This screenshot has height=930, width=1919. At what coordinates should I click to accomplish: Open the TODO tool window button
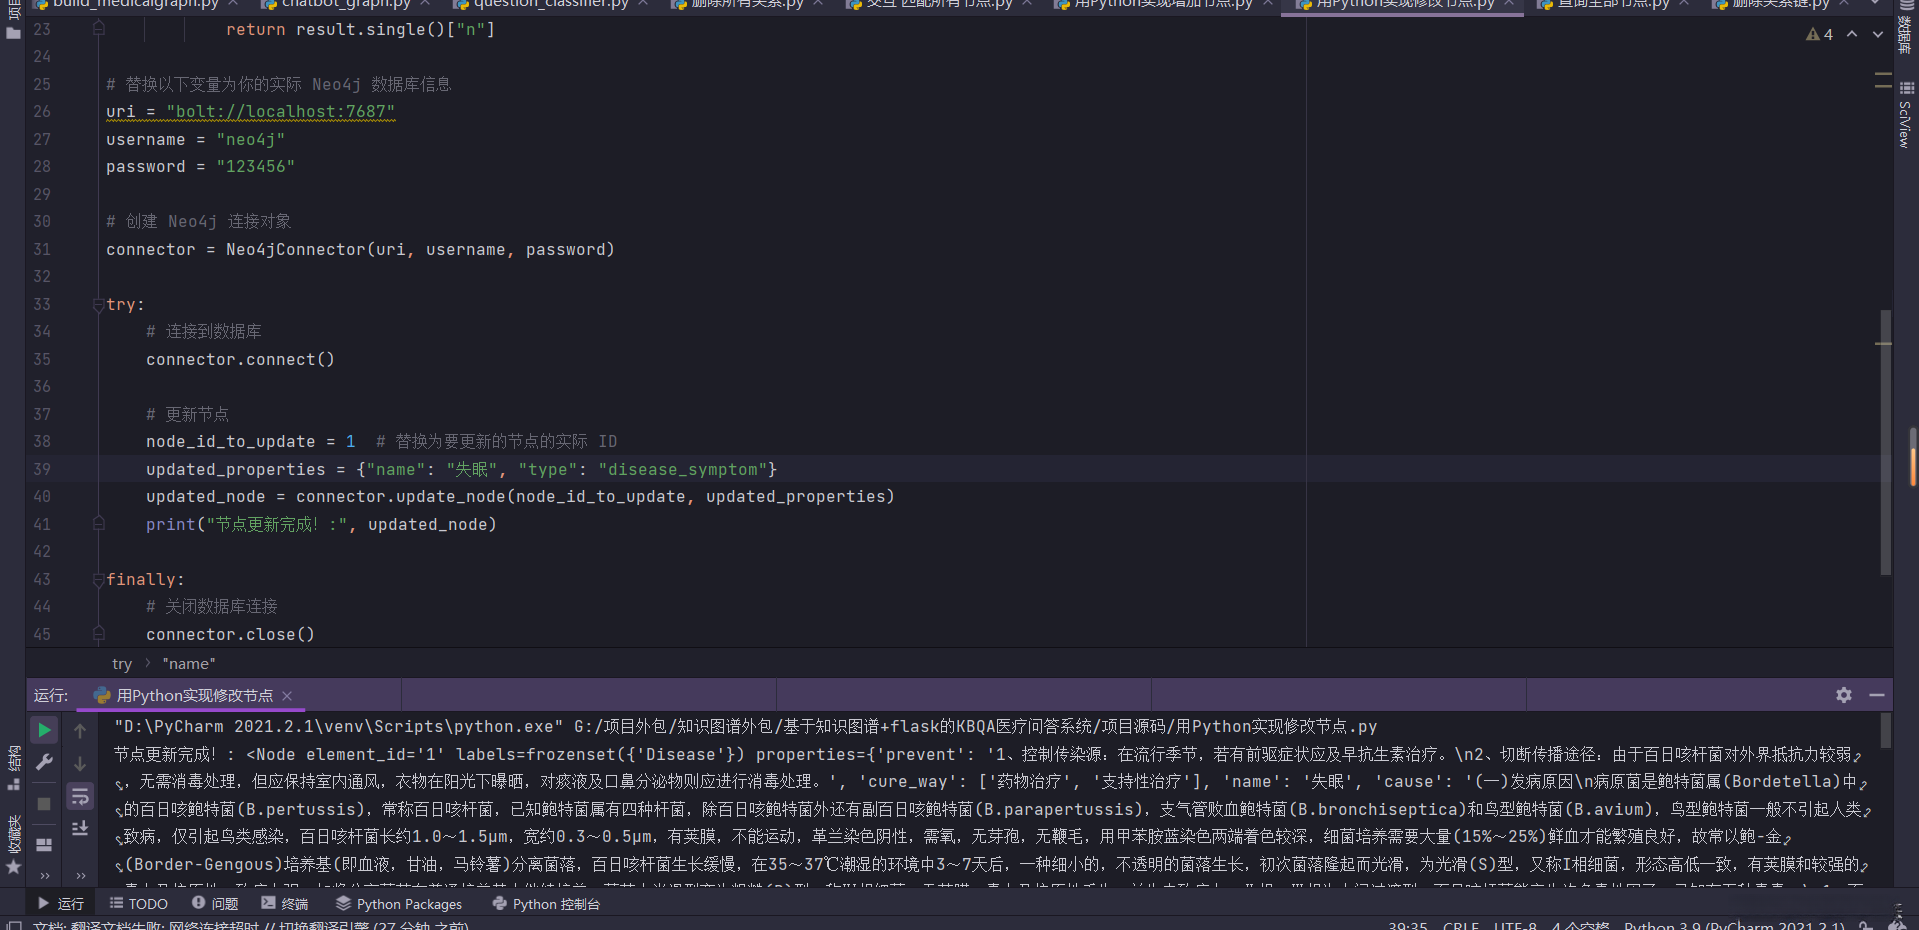(139, 904)
